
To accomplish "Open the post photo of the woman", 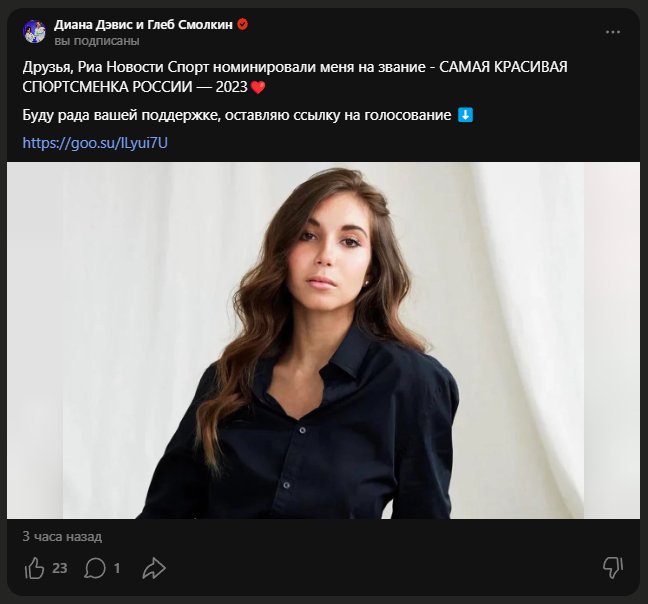I will [323, 340].
